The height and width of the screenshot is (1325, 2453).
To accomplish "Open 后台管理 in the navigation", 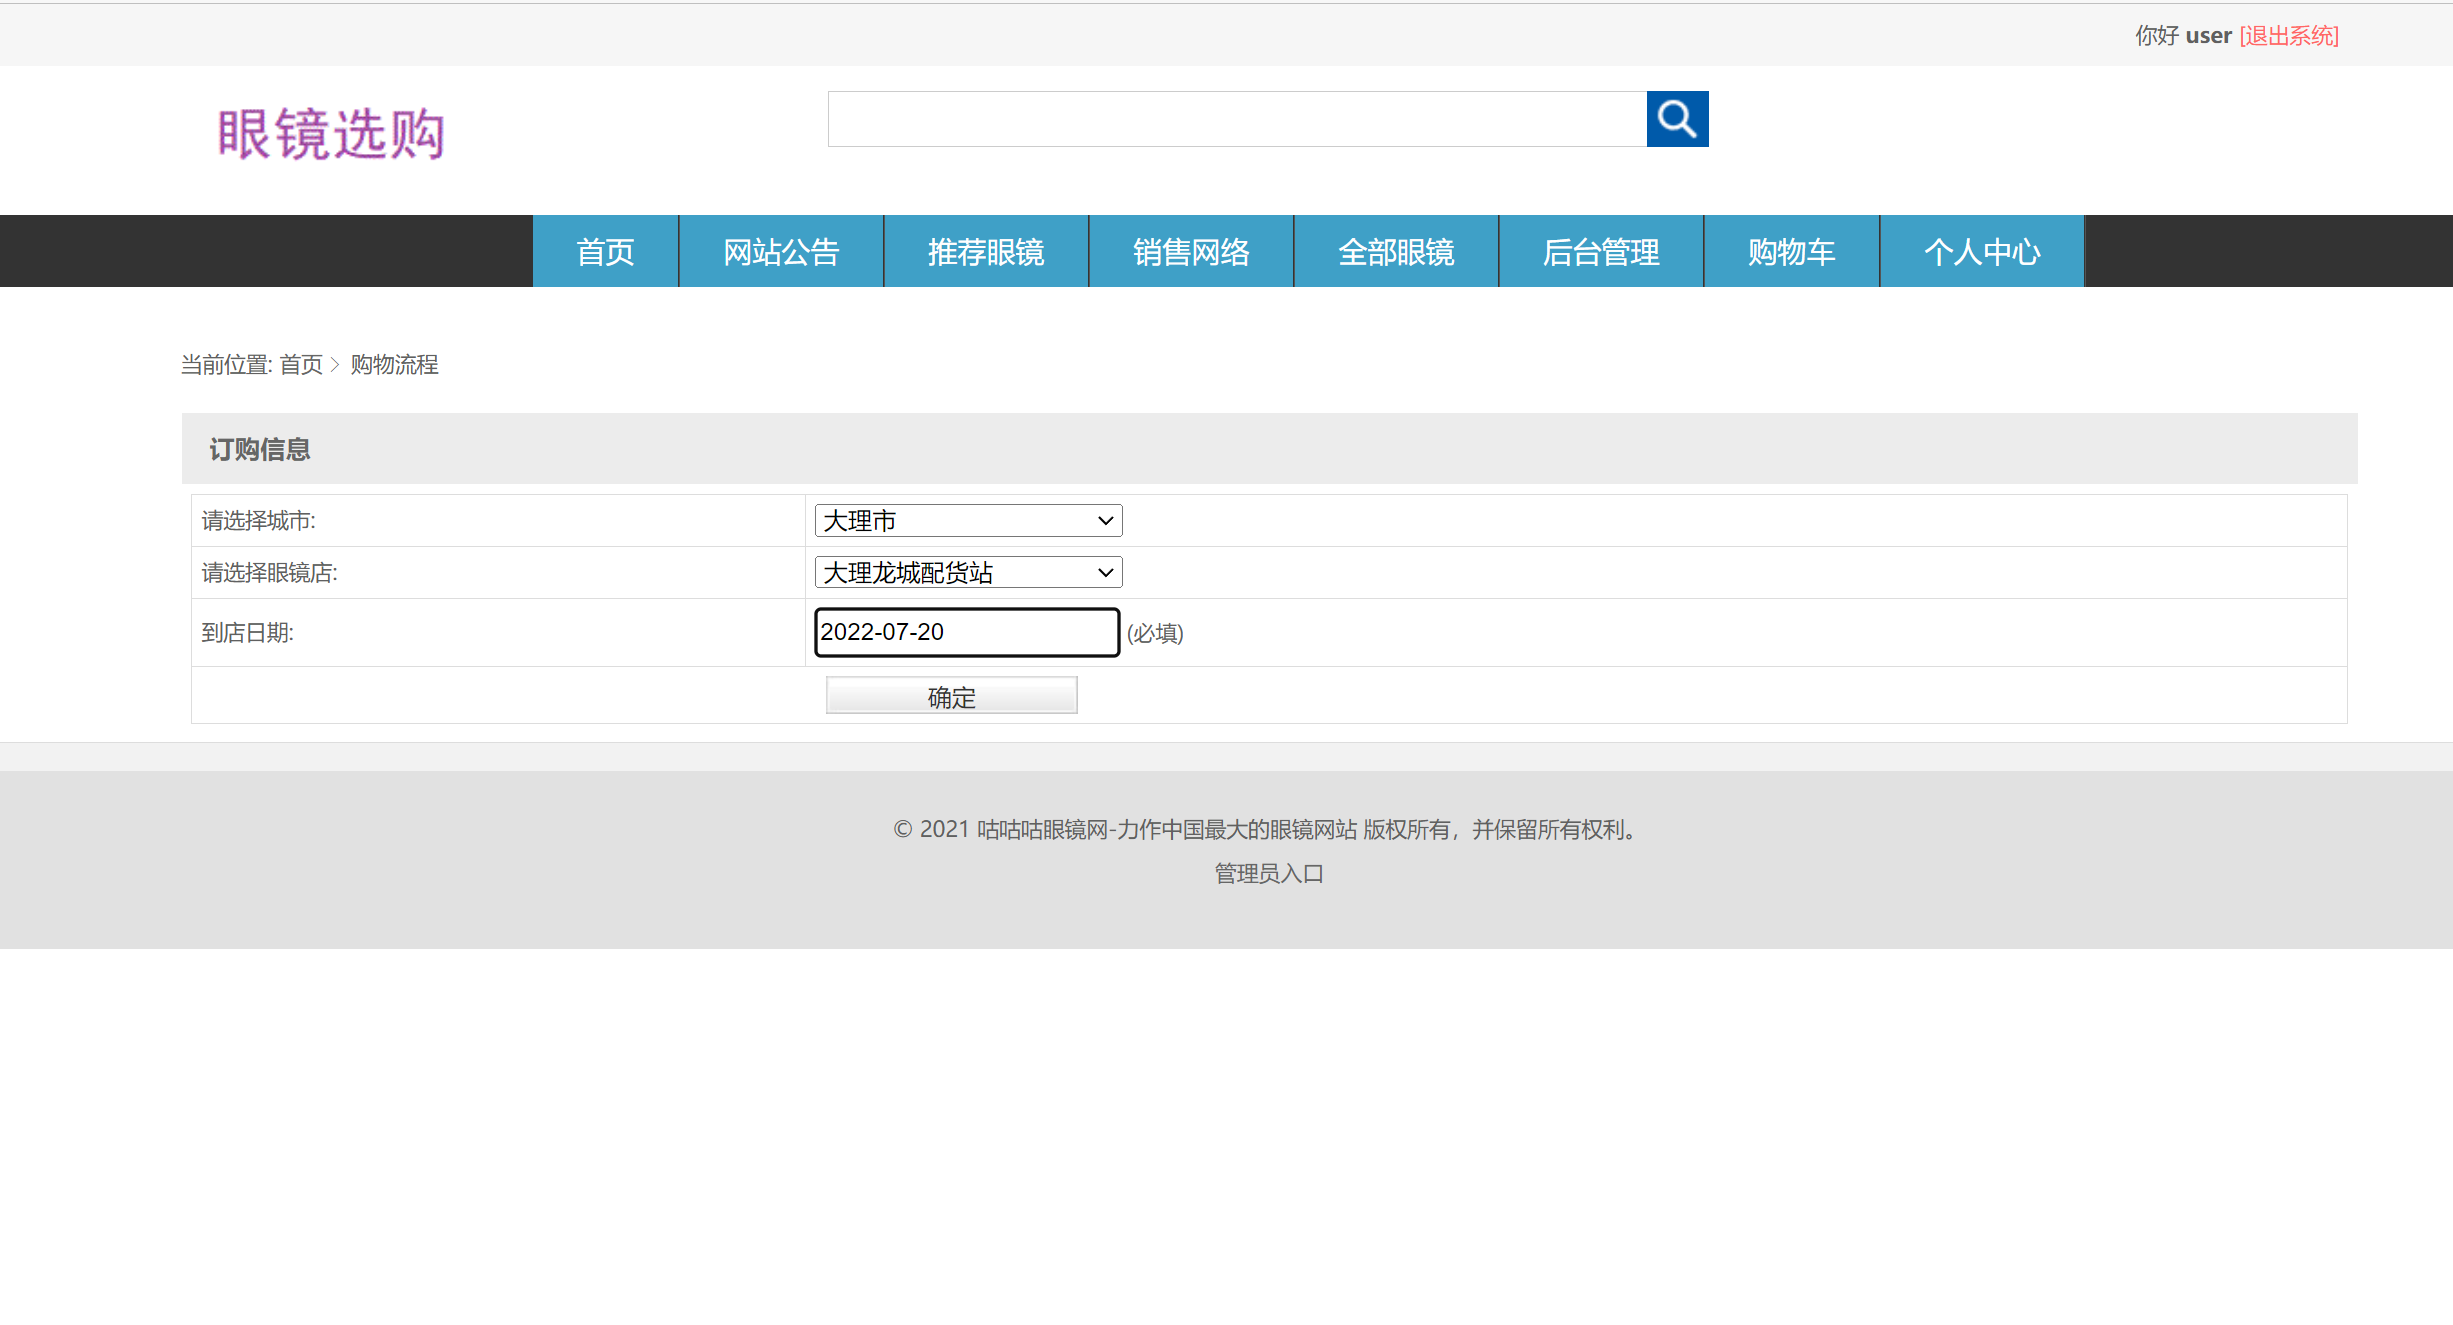I will (x=1601, y=251).
